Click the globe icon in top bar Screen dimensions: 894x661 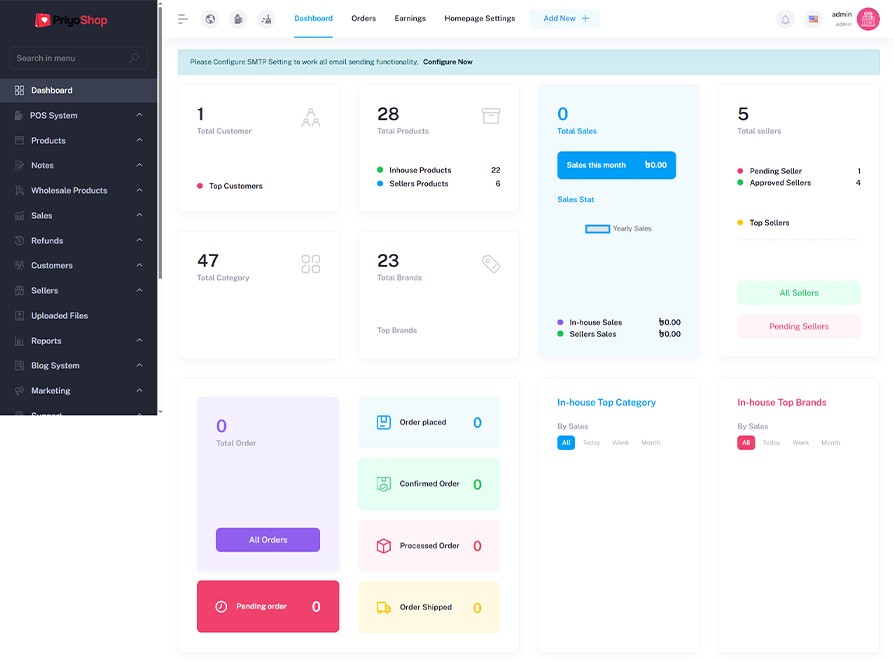(210, 19)
